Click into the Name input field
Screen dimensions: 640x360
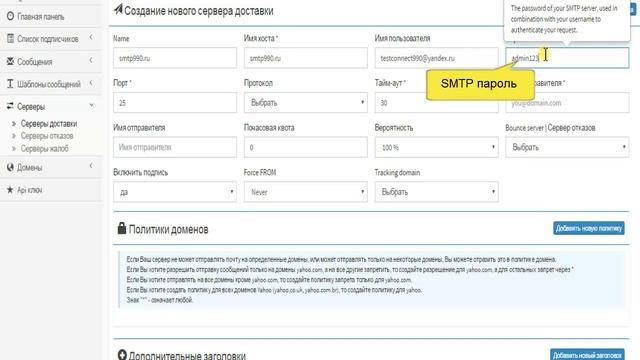[x=175, y=58]
